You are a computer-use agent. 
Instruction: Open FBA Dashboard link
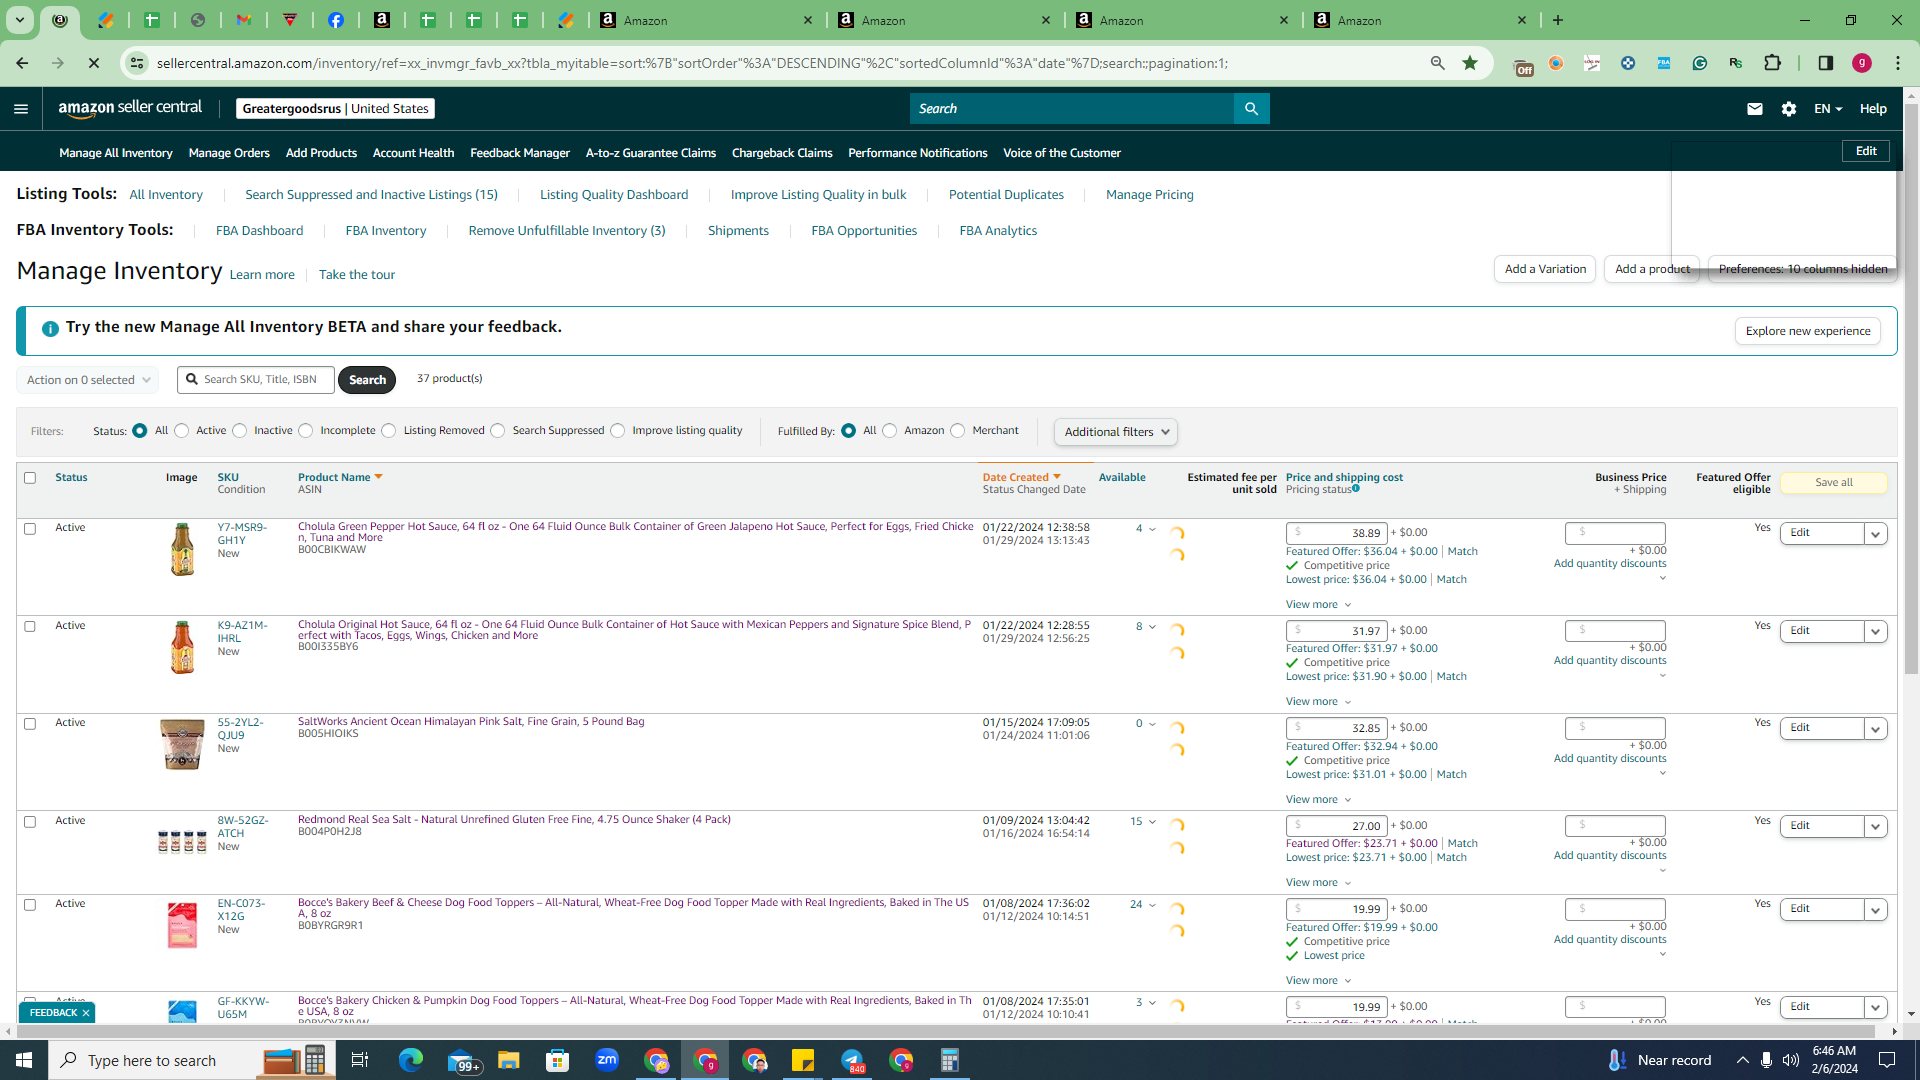point(259,231)
